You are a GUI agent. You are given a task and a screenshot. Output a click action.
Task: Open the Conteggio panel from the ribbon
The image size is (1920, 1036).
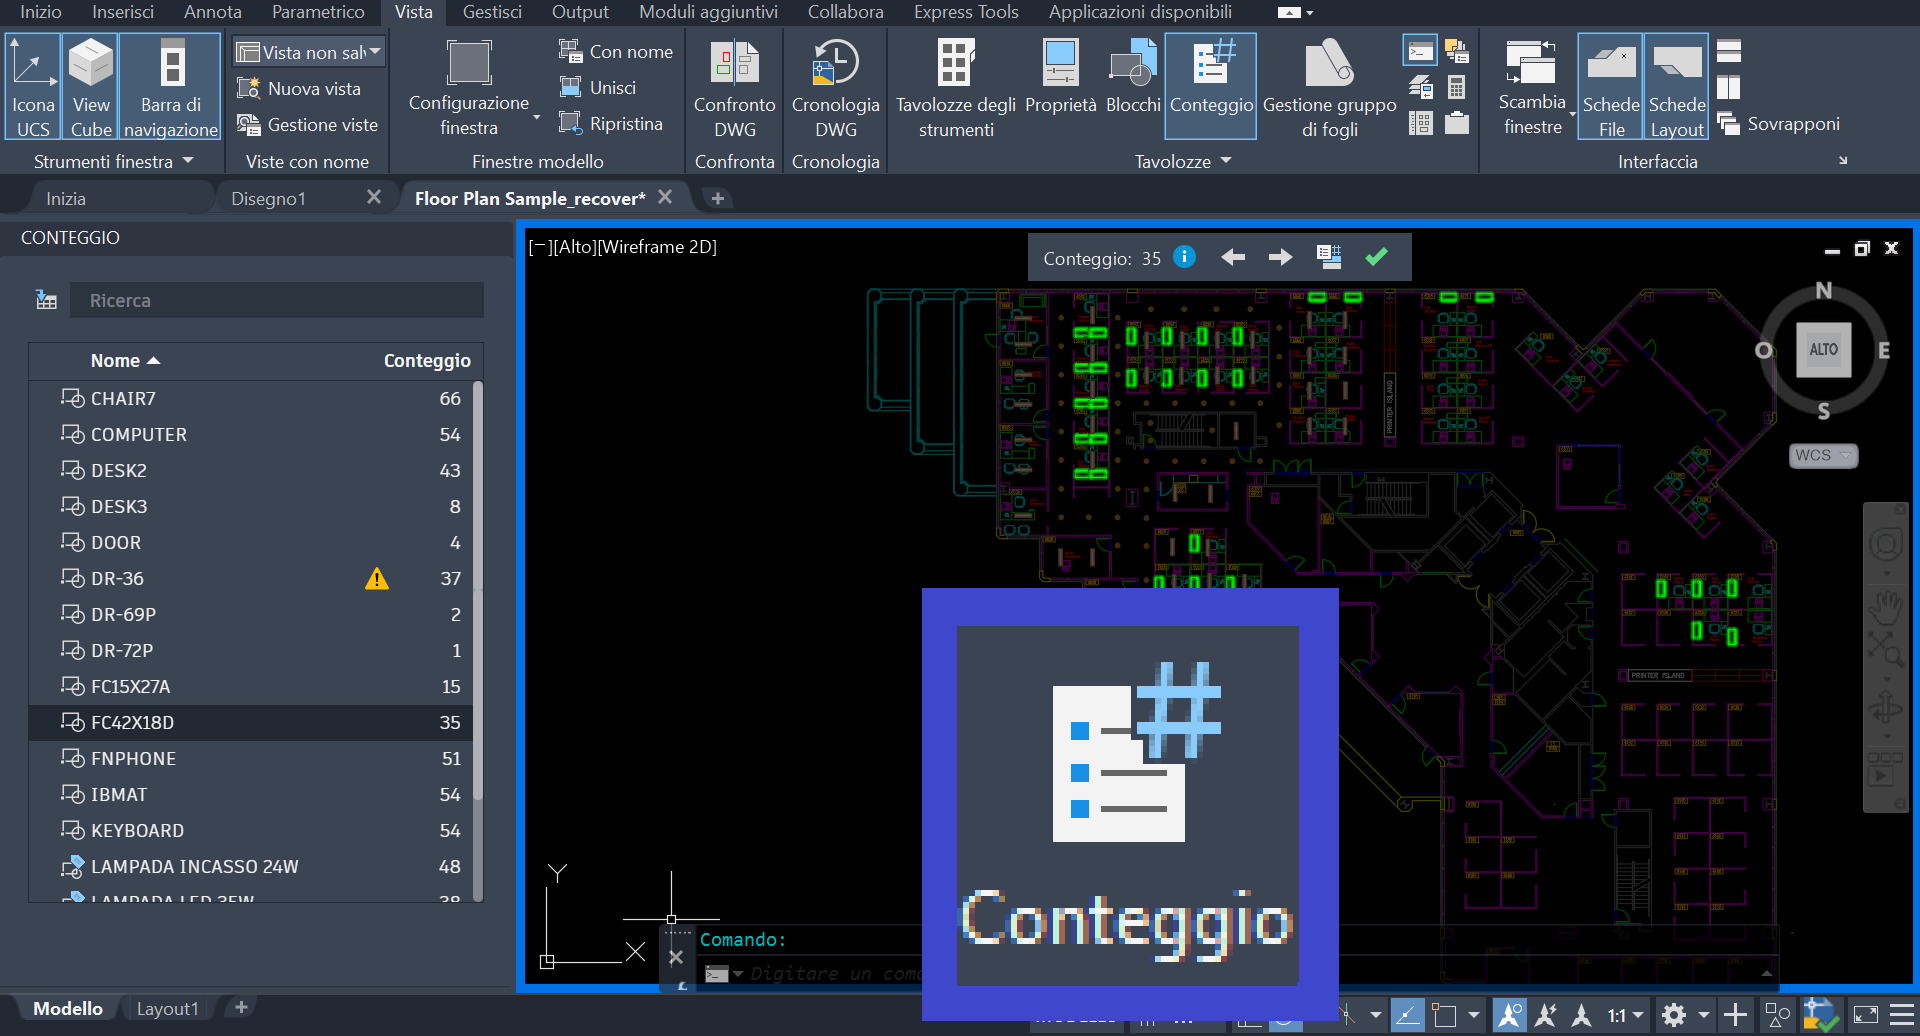[1210, 85]
